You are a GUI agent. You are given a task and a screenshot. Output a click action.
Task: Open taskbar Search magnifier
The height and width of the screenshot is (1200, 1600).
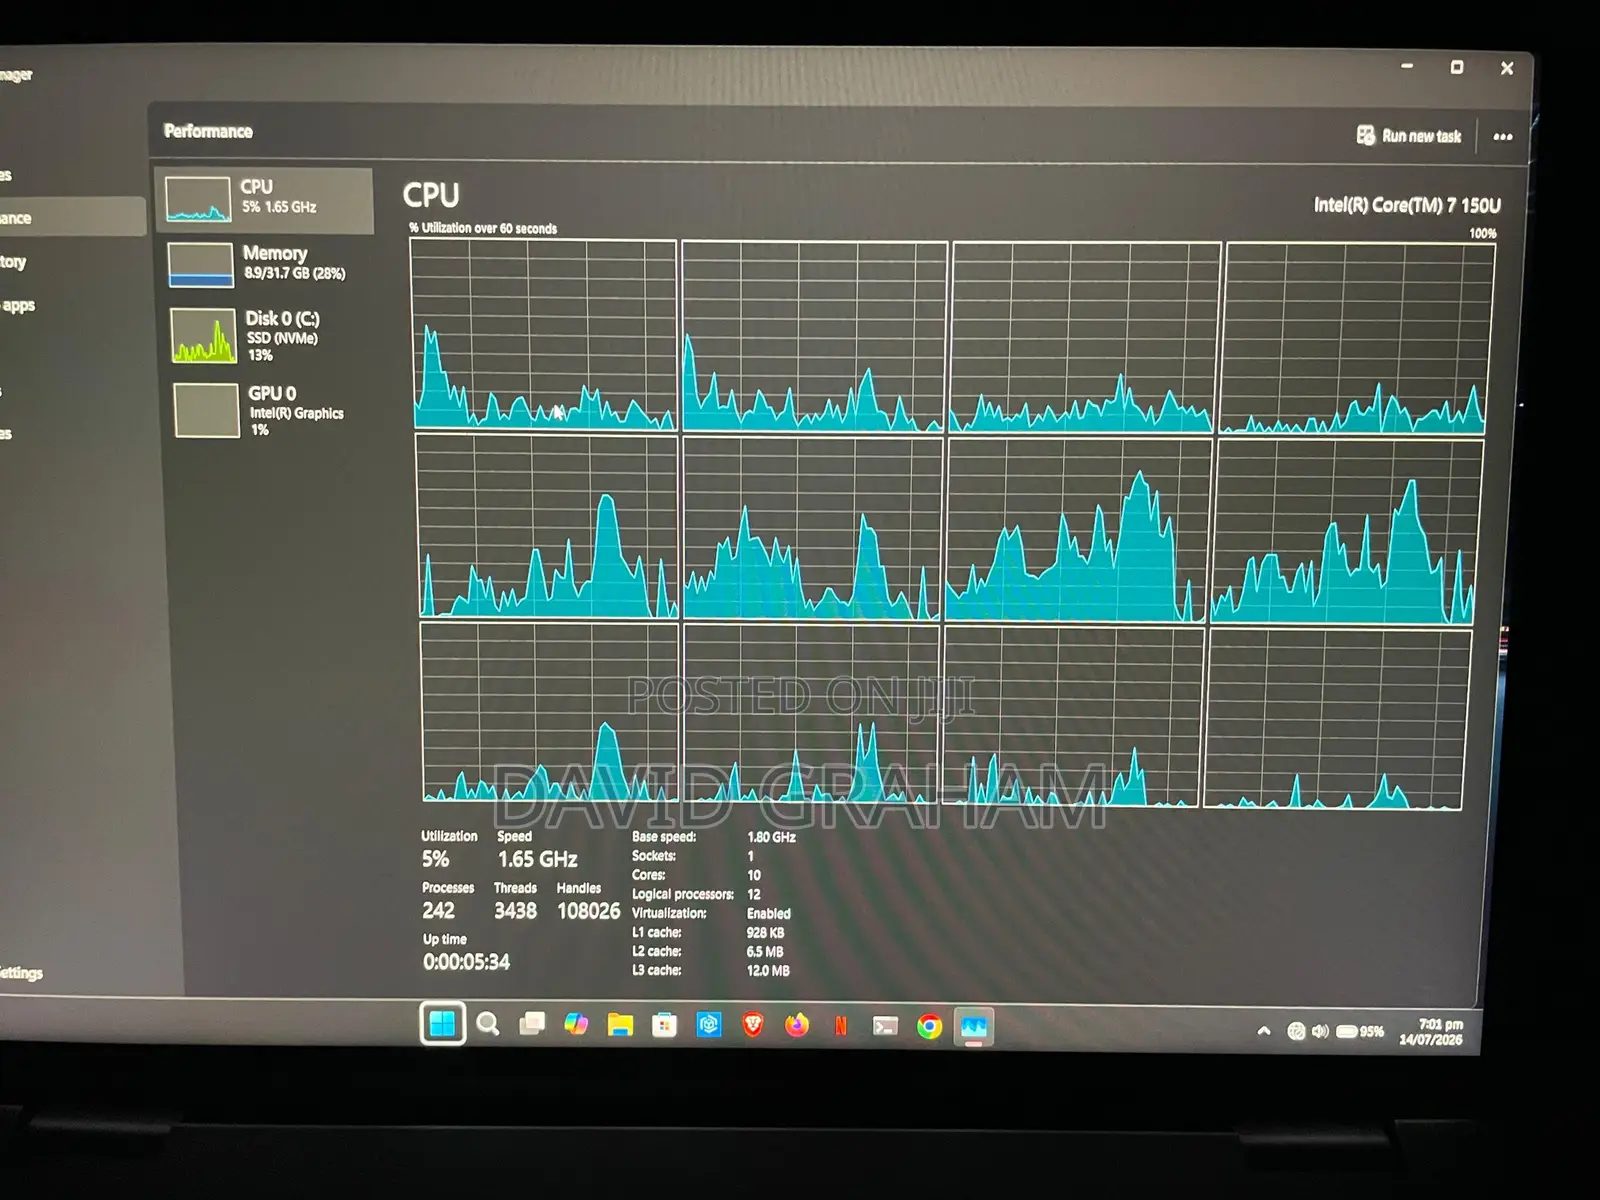(x=488, y=1023)
